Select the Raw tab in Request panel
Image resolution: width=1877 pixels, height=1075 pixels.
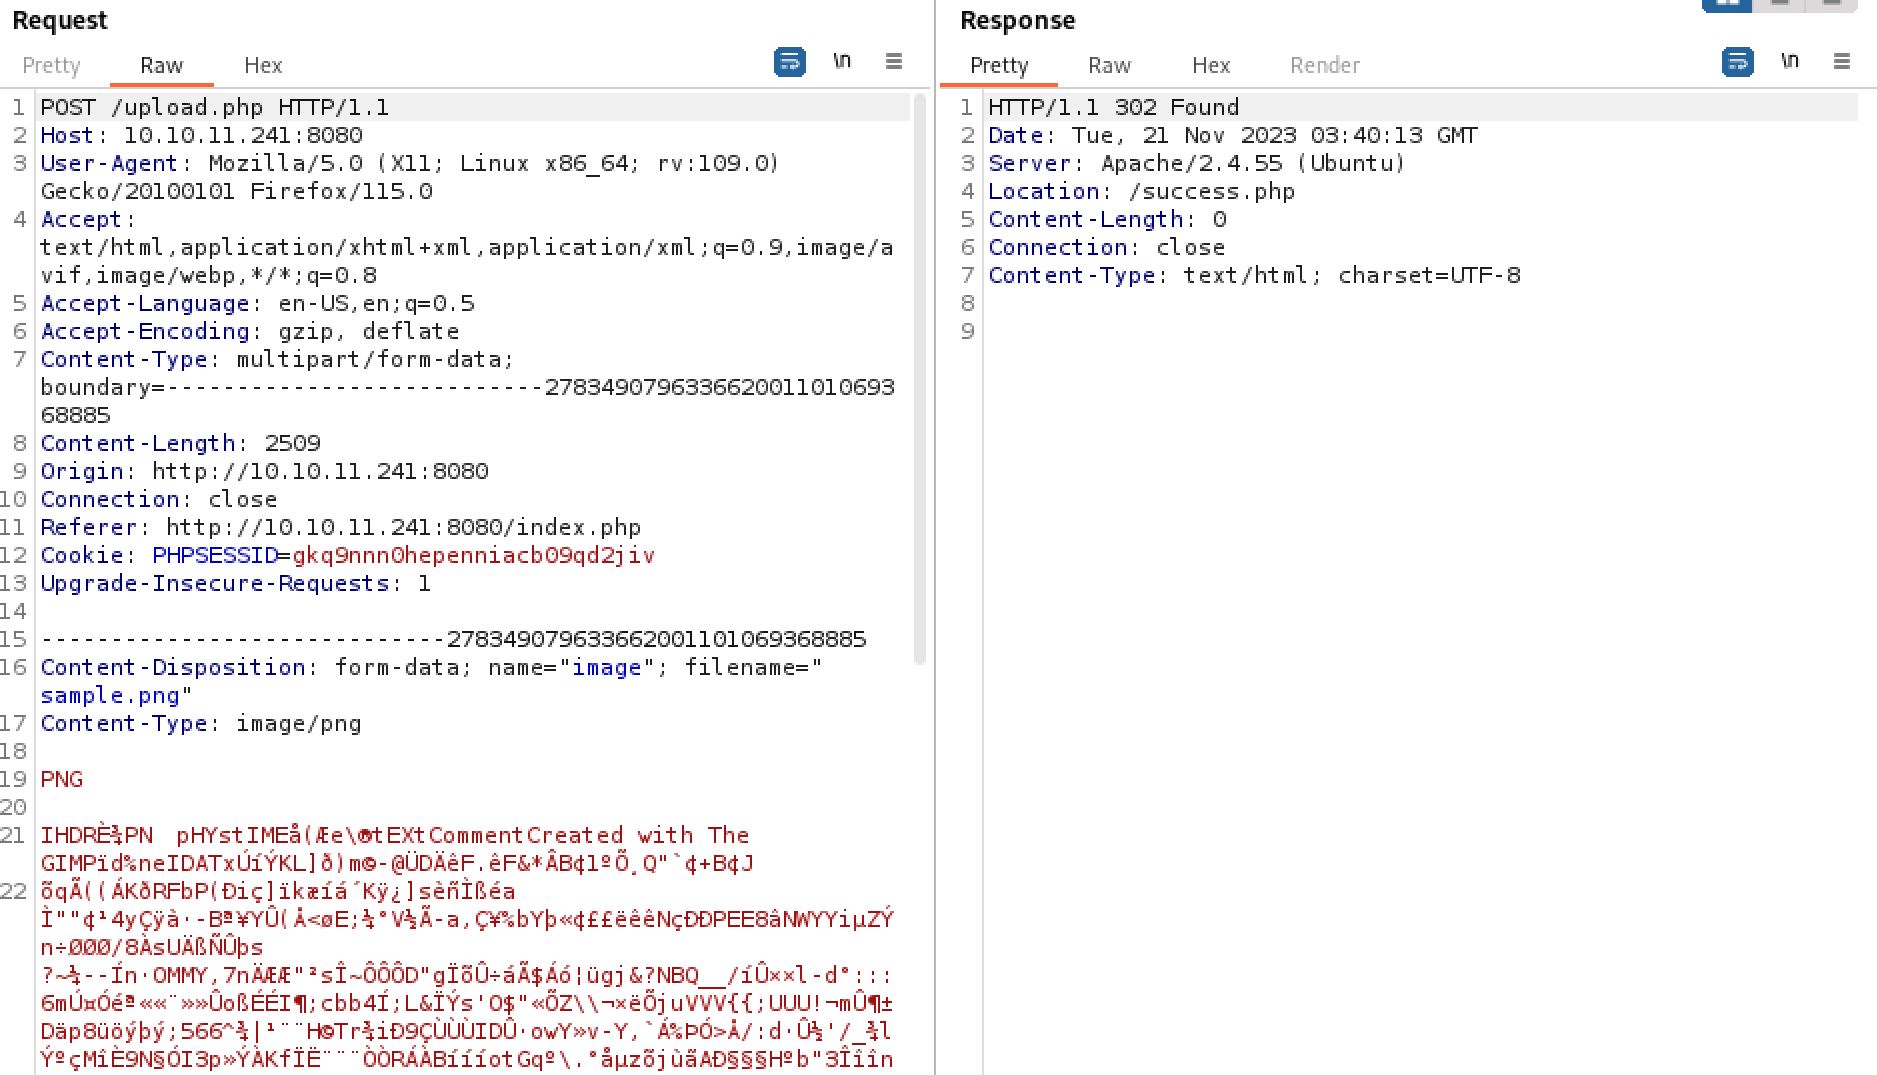(161, 66)
